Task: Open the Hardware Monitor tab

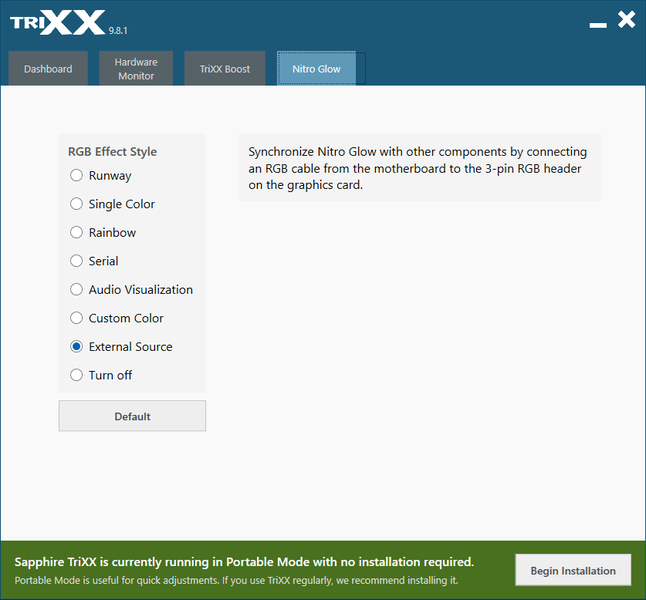Action: tap(136, 68)
